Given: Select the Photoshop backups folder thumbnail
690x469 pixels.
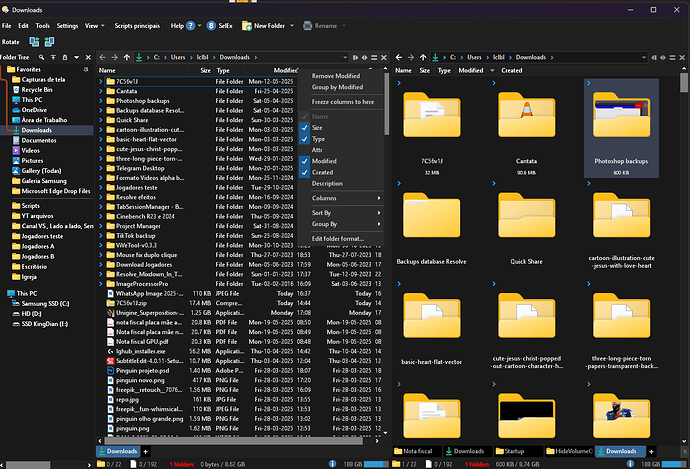Looking at the screenshot, I should [x=621, y=128].
